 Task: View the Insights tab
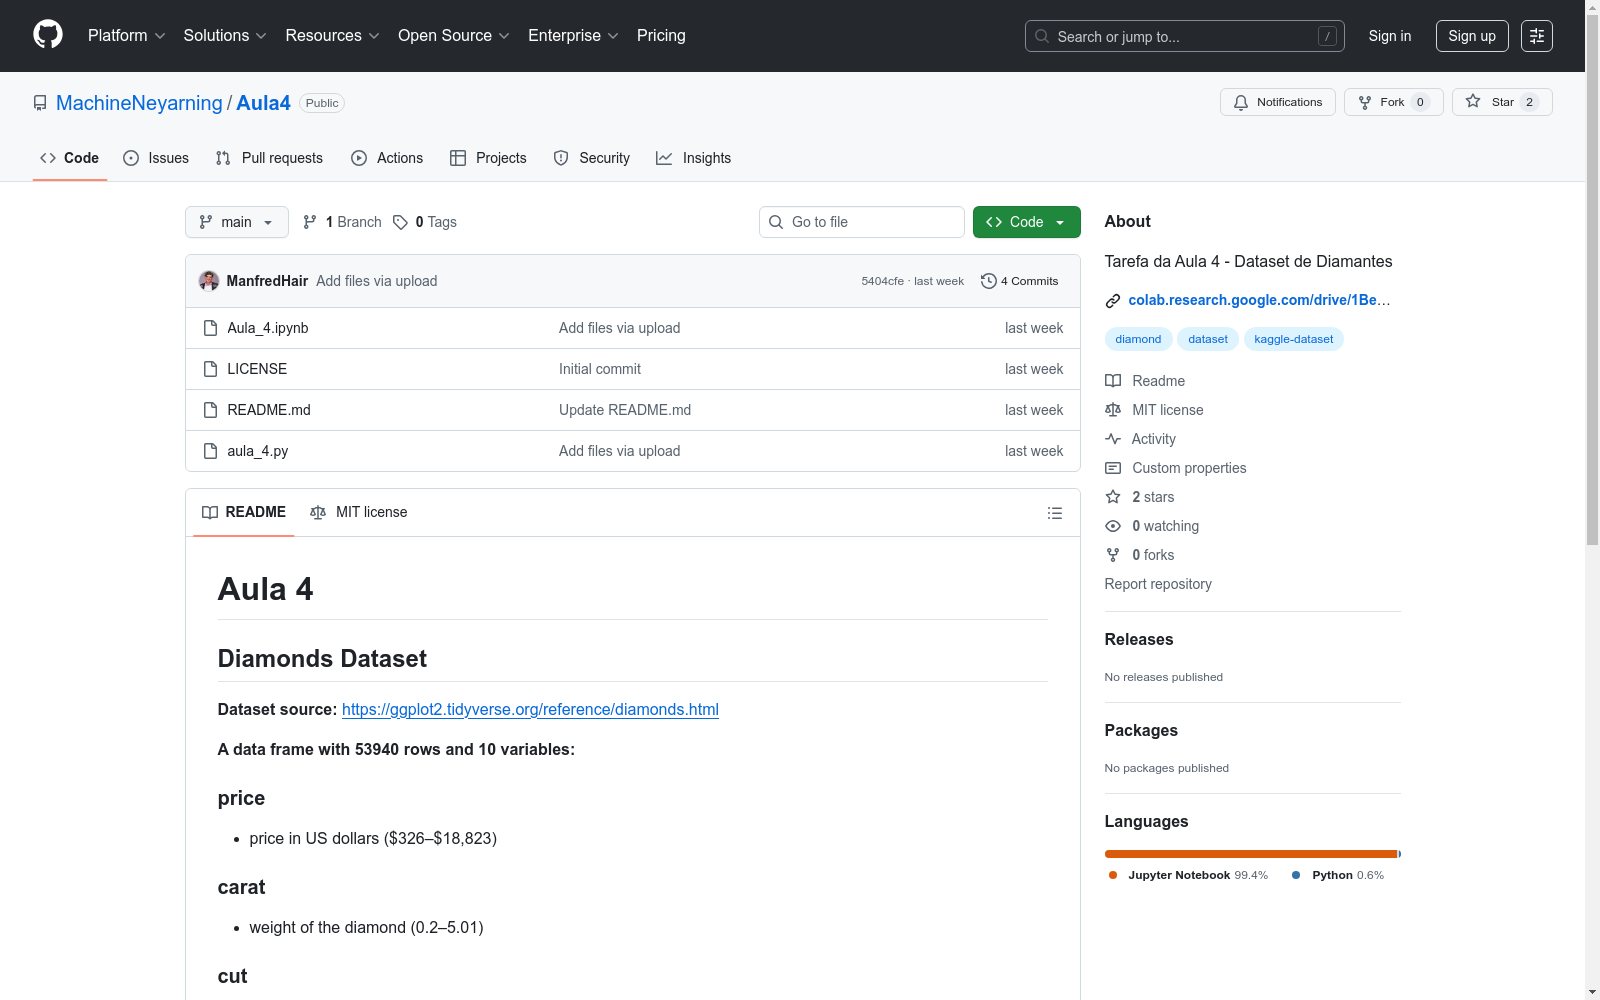[x=693, y=158]
